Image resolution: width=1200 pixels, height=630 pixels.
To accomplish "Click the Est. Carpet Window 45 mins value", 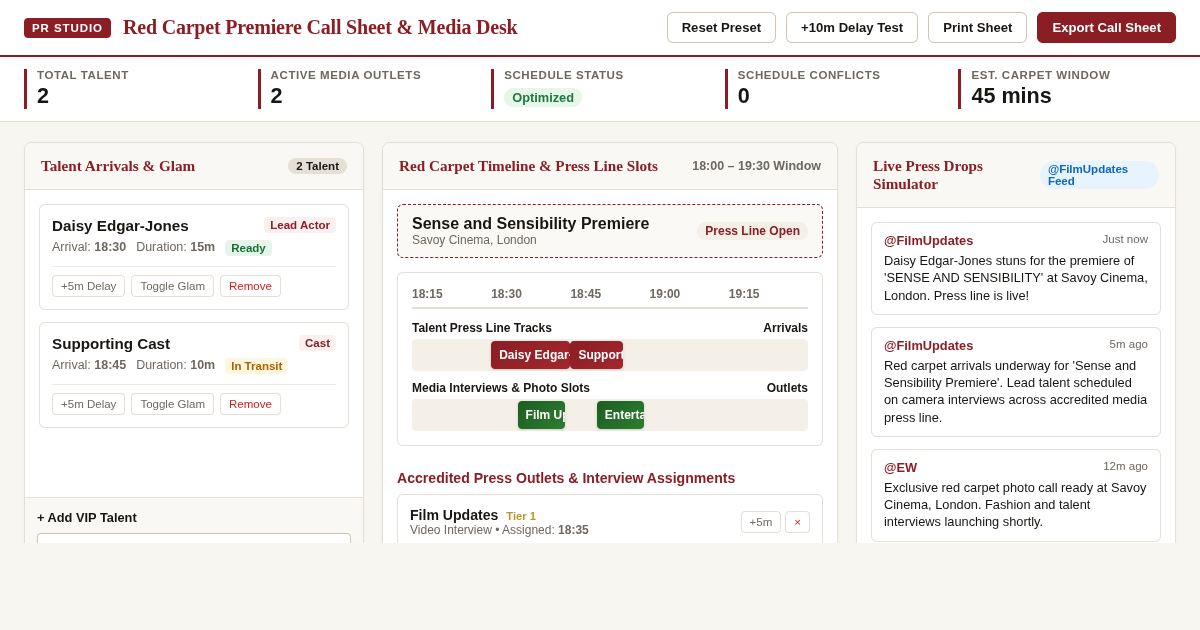I will point(1011,96).
